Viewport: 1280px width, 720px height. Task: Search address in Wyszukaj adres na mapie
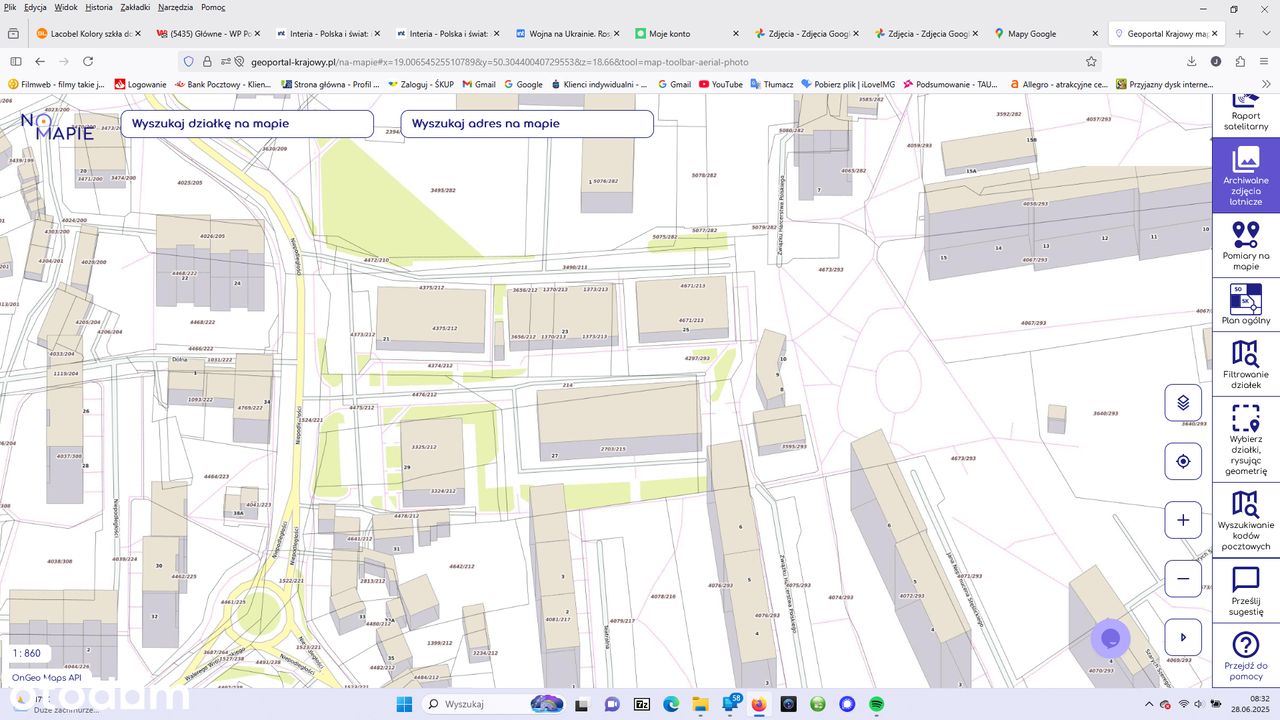pos(527,124)
